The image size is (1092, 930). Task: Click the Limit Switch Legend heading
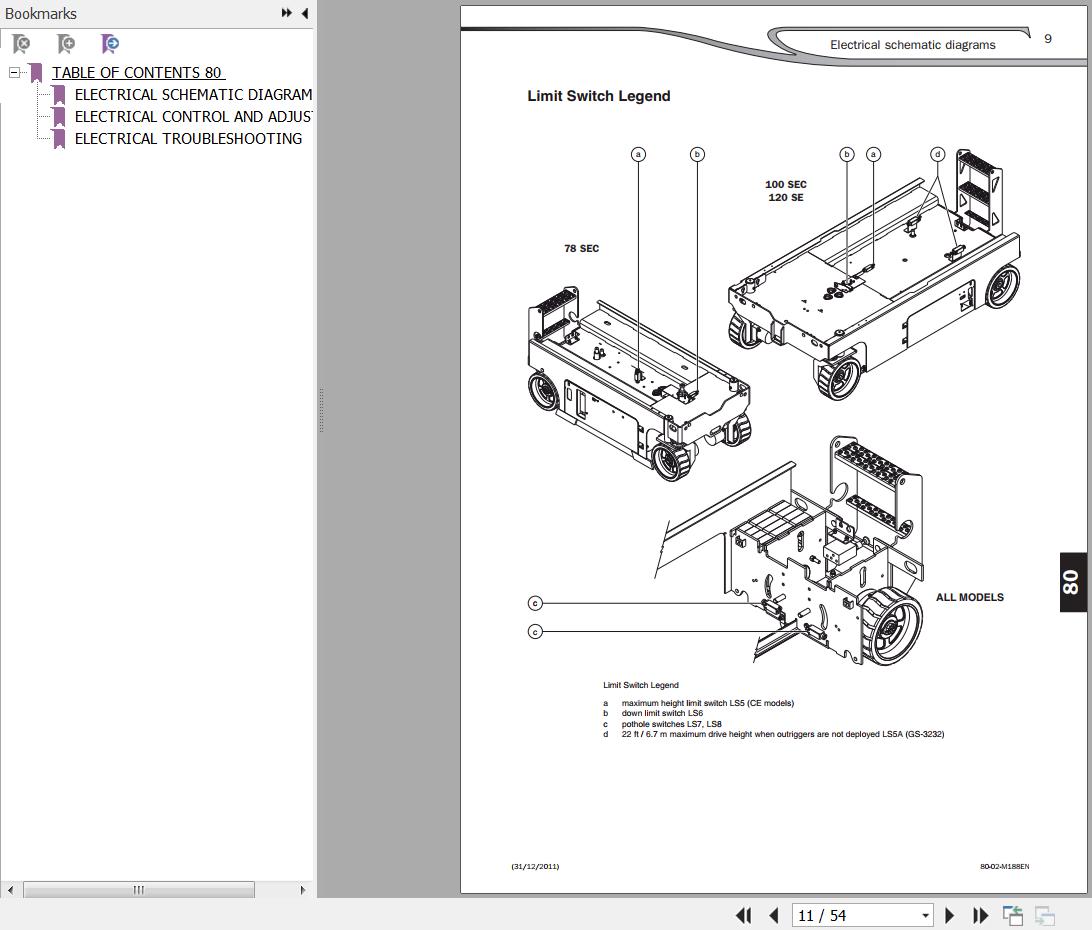(x=599, y=96)
